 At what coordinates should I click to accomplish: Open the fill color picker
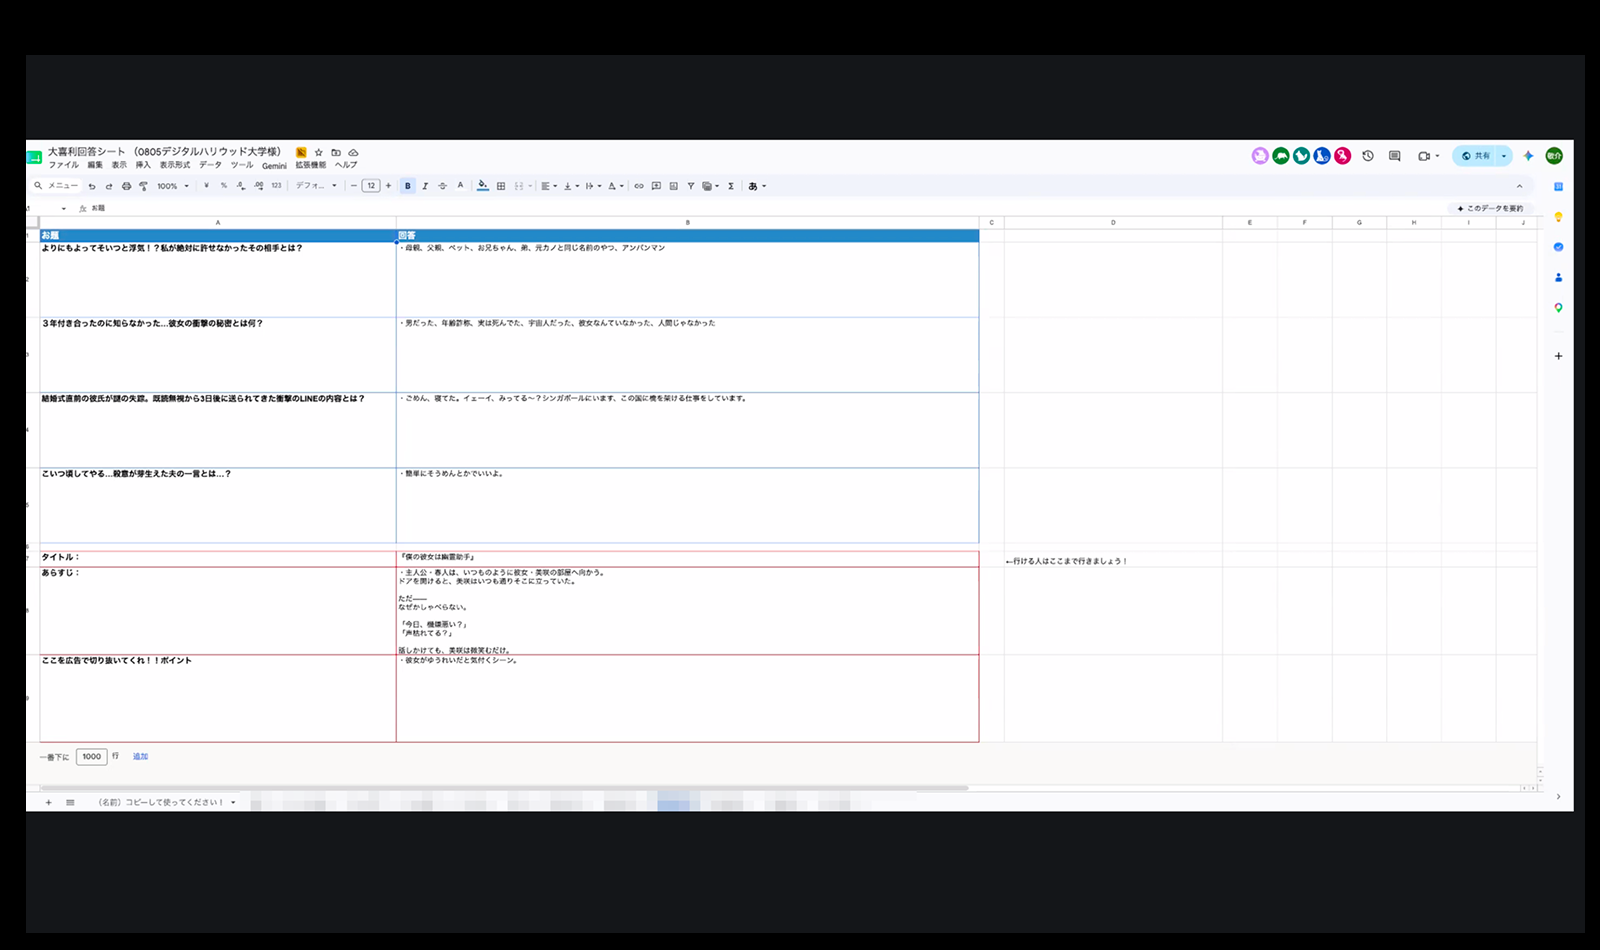(483, 186)
